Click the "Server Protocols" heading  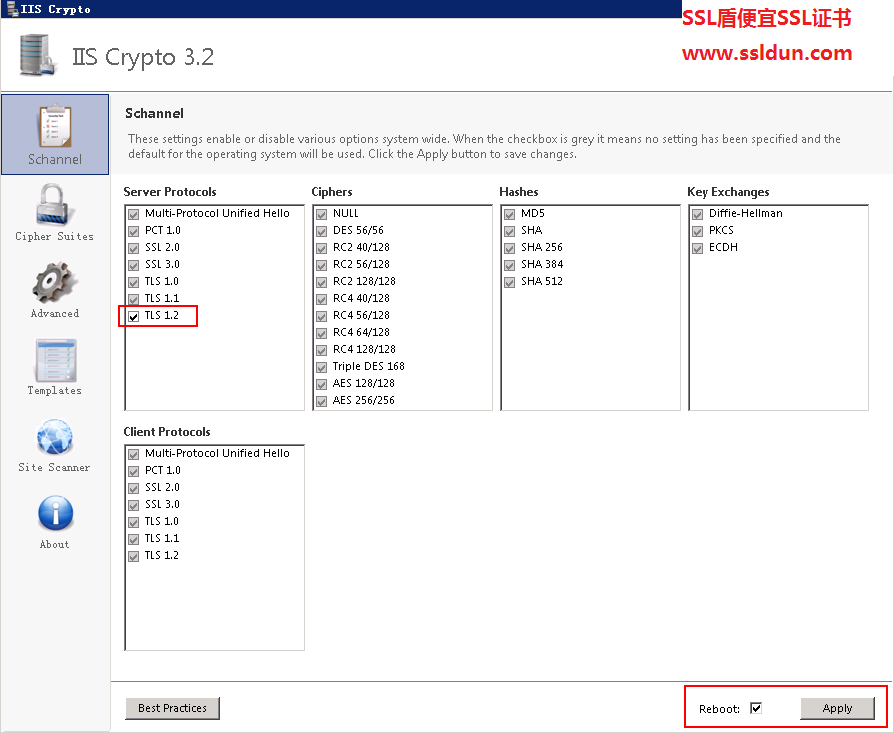[x=170, y=192]
